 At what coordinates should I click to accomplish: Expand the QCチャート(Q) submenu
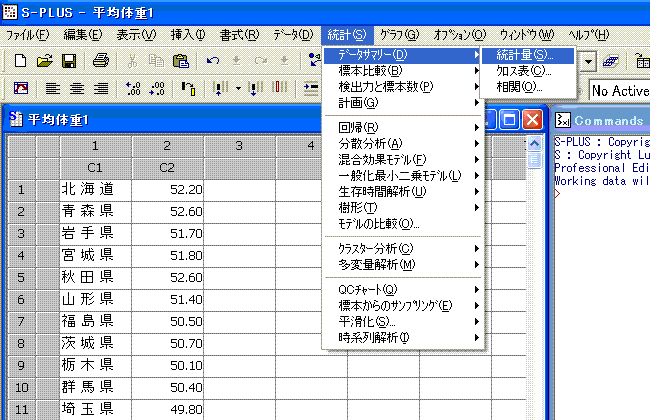pyautogui.click(x=403, y=289)
